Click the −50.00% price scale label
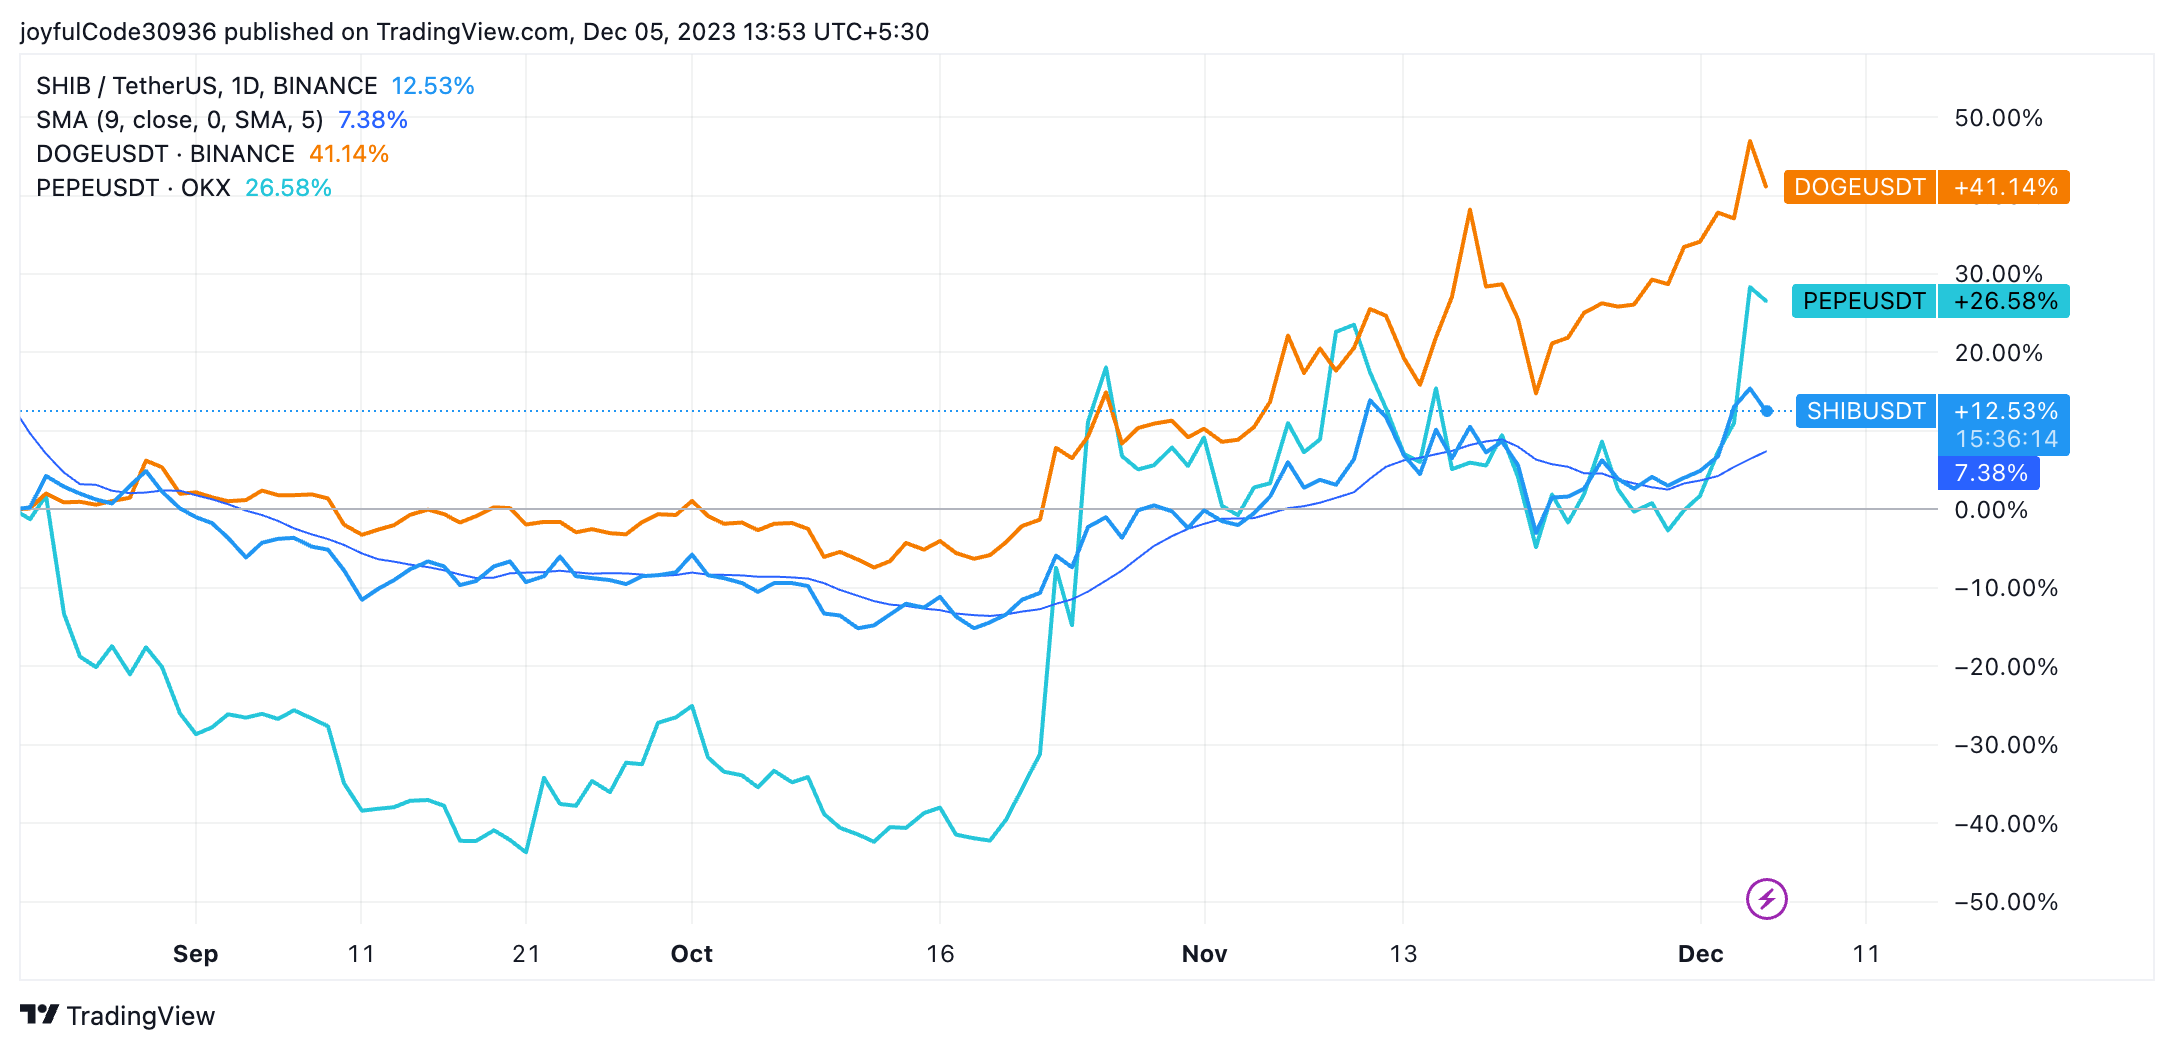The image size is (2174, 1050). [x=2006, y=902]
